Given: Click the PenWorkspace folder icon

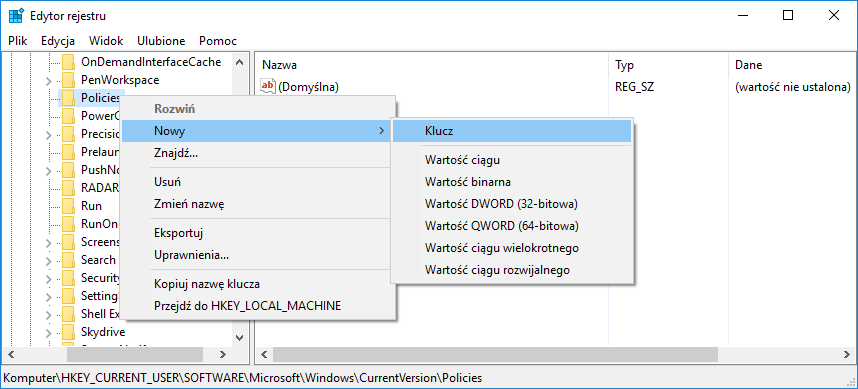Looking at the screenshot, I should (x=68, y=80).
